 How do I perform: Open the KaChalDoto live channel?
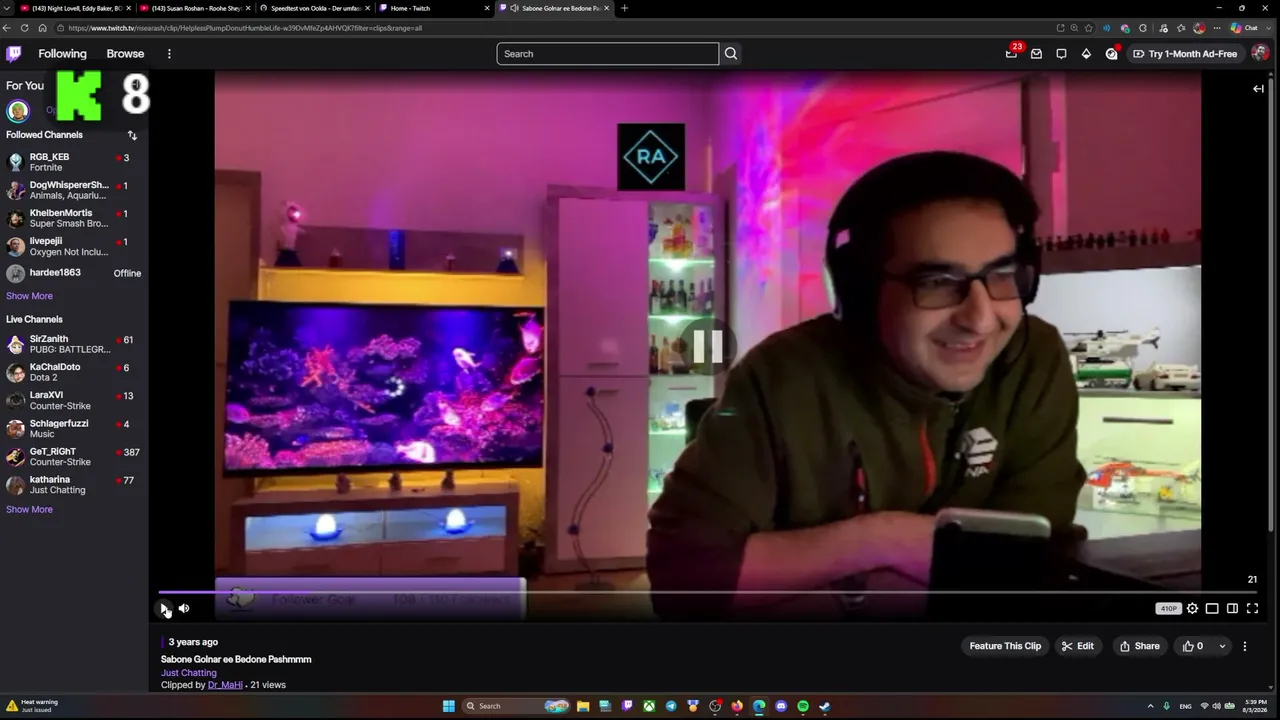point(74,372)
